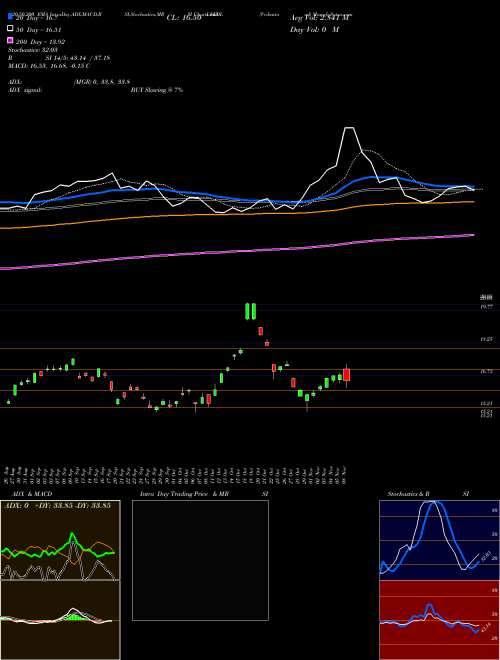Screen dimensions: 500x660
Task: Click the 'Intra Day Trading Price & MR' title
Action: [x=184, y=494]
